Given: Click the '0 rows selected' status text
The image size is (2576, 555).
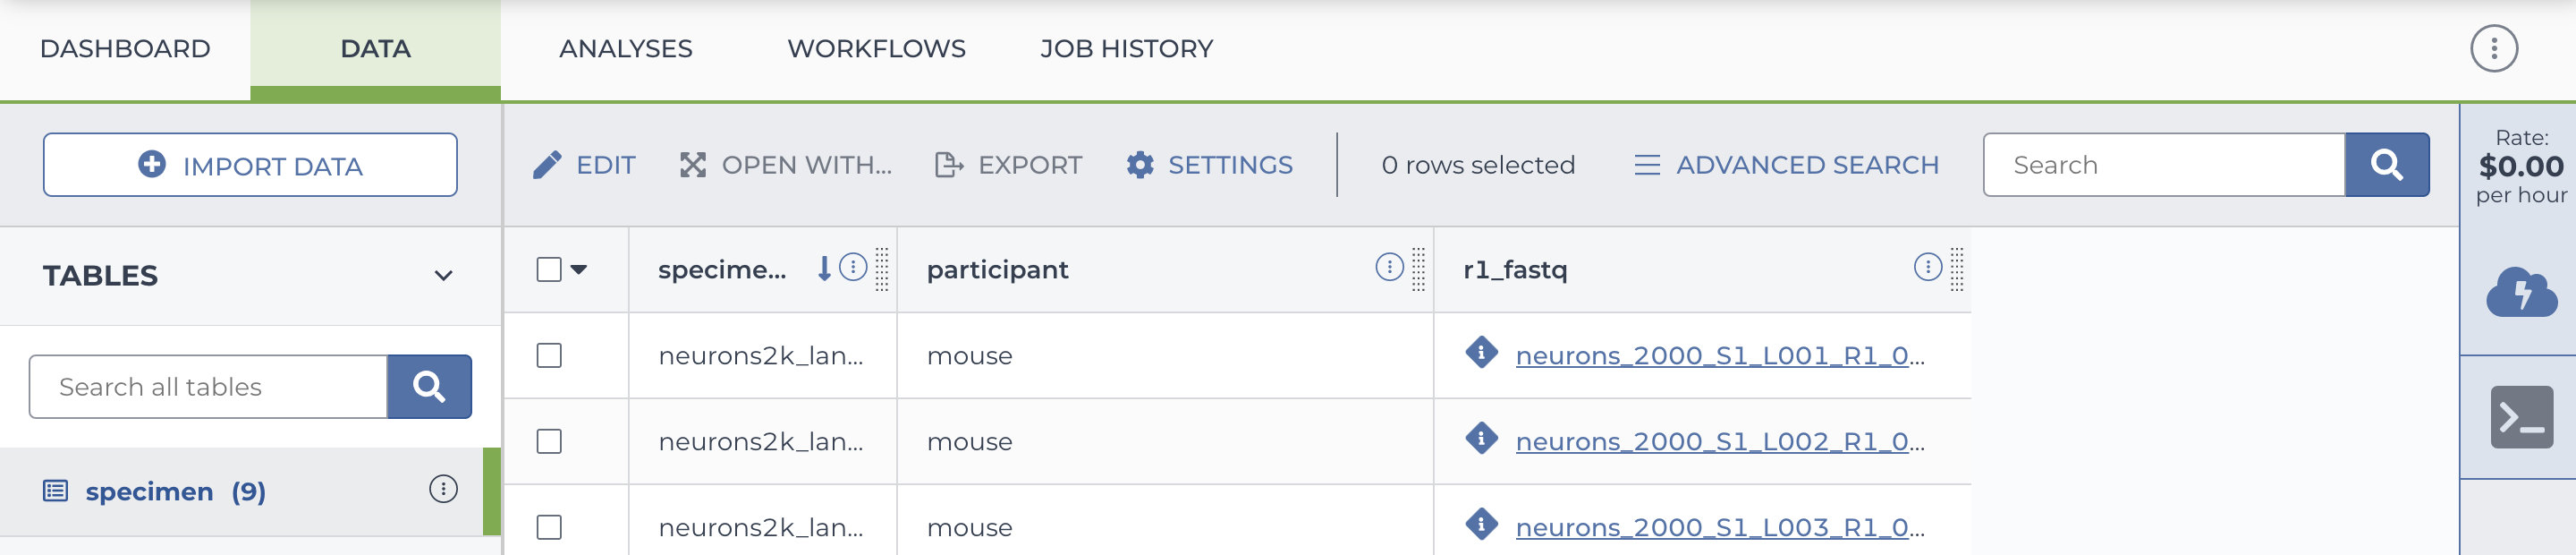Looking at the screenshot, I should pos(1477,165).
